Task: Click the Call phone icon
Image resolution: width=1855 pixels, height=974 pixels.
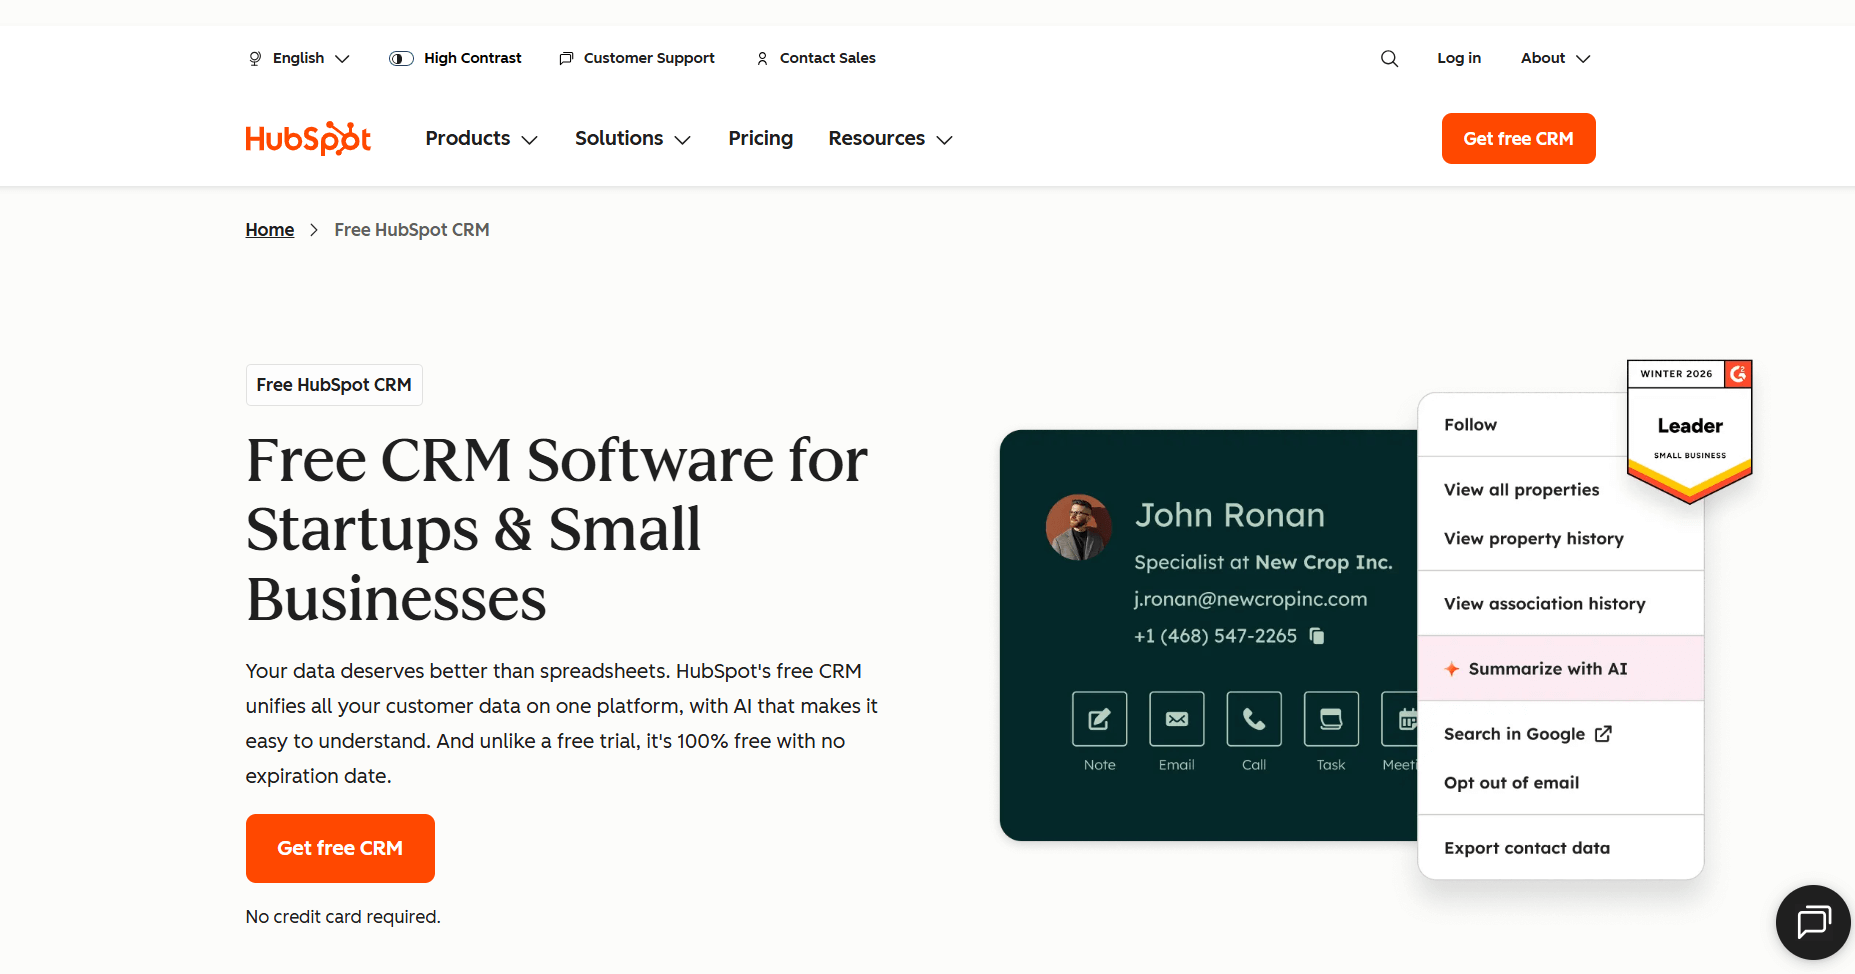Action: click(x=1253, y=719)
